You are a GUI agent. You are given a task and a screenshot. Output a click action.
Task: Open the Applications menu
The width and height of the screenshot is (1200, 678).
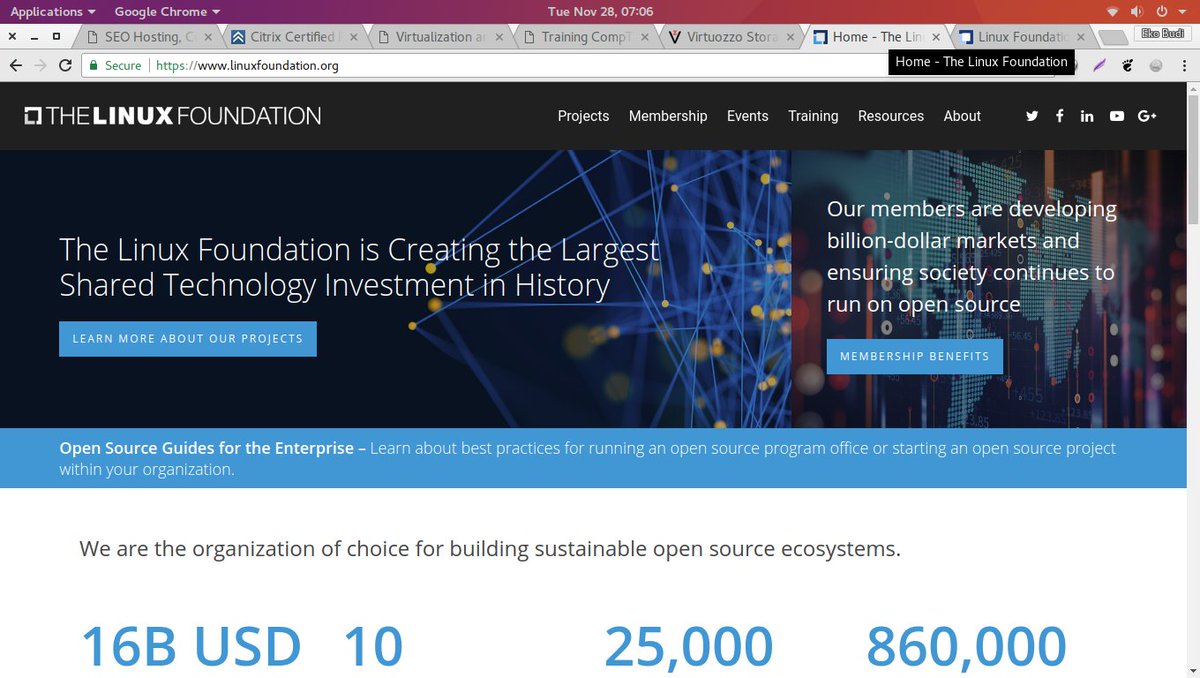(x=53, y=11)
